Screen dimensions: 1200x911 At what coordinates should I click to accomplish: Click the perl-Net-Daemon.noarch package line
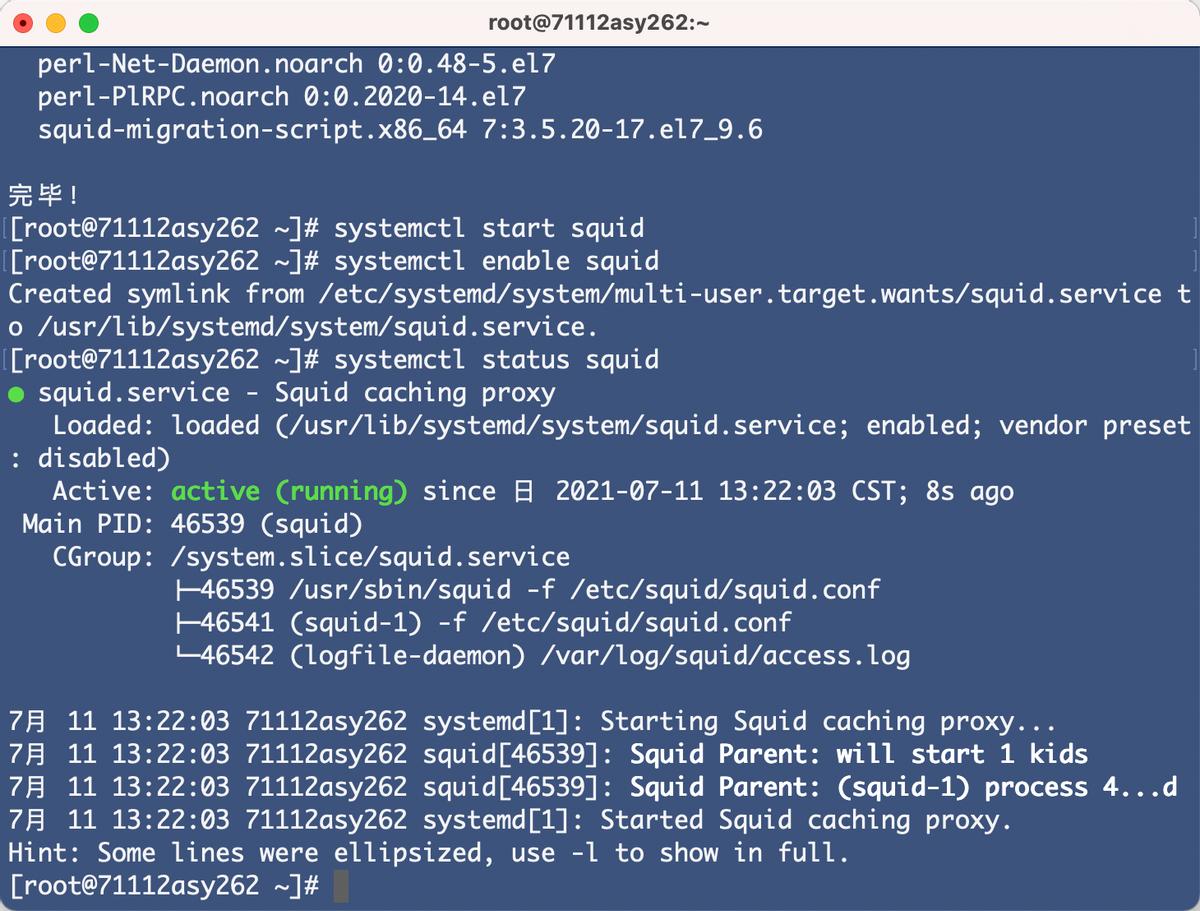click(296, 64)
